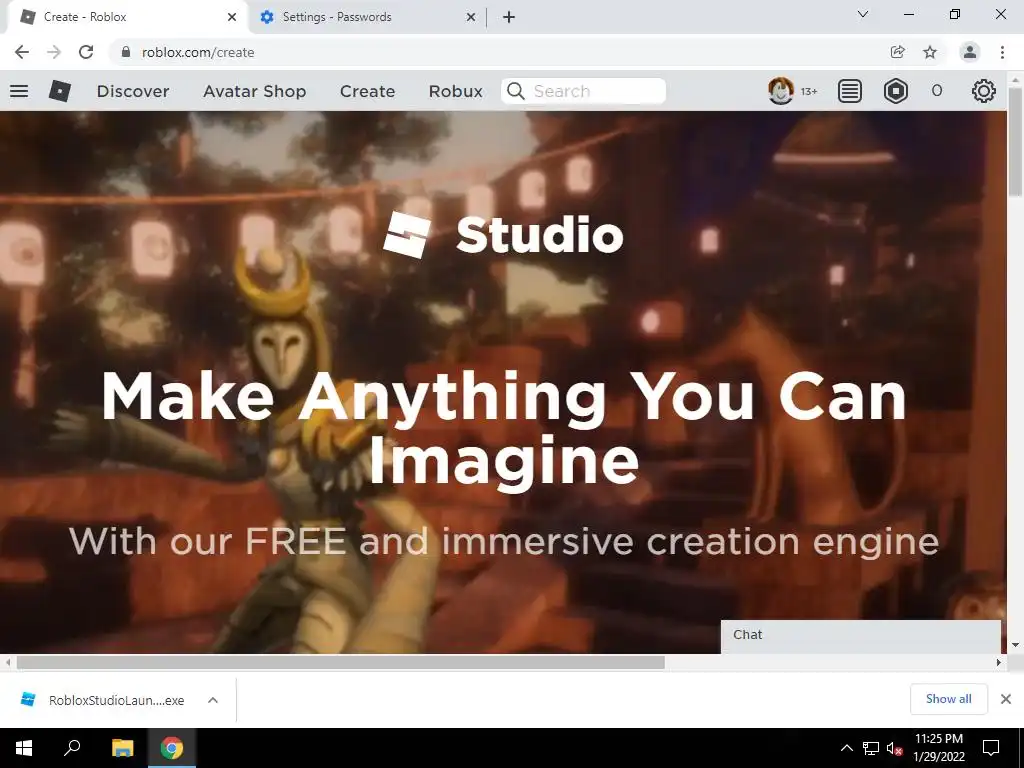Reload the current page
This screenshot has height=768, width=1024.
click(86, 52)
